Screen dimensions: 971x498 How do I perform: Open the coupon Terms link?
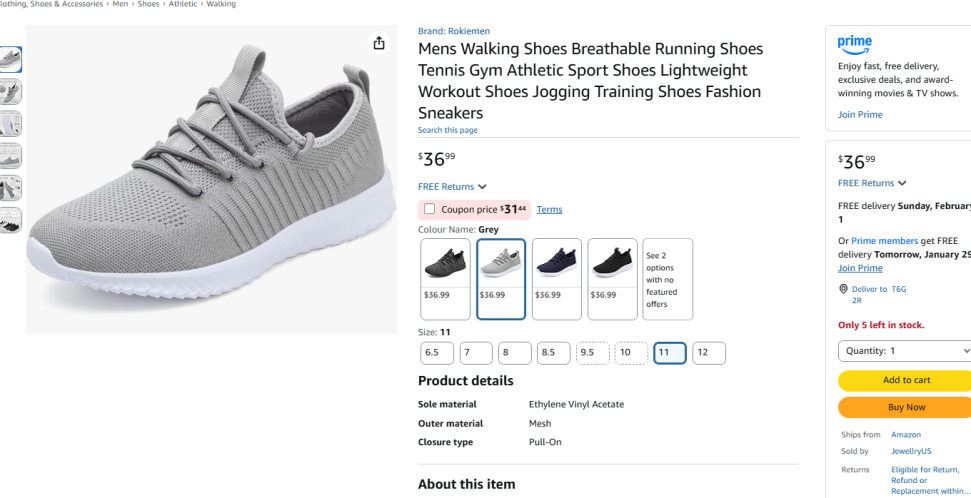(x=549, y=209)
